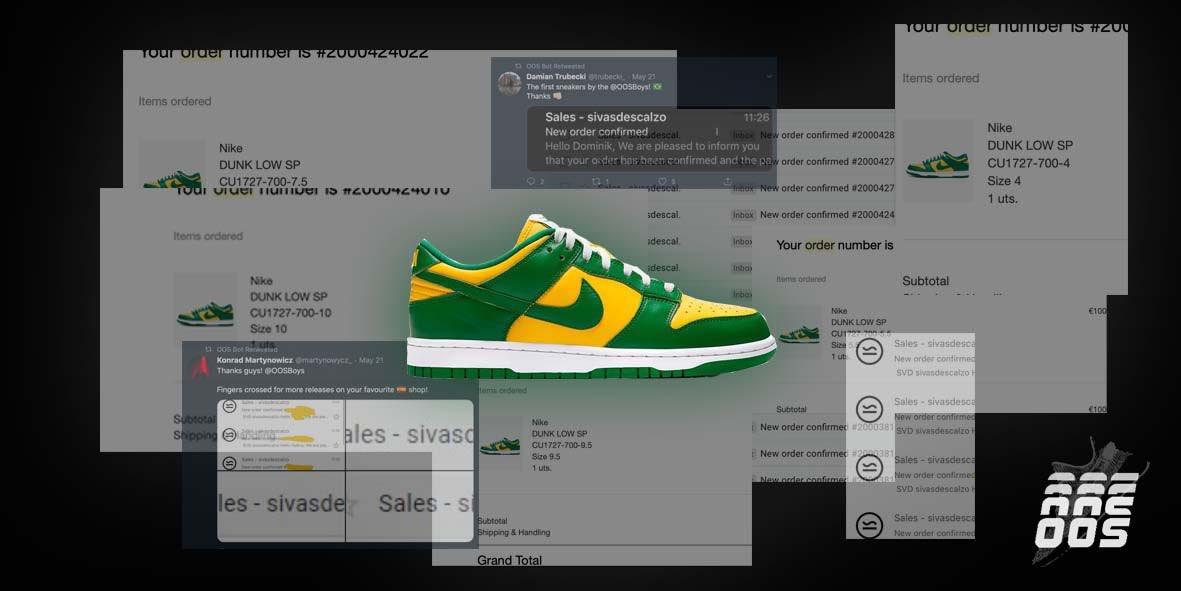Click the share icon on Damian's tweet

(x=727, y=181)
